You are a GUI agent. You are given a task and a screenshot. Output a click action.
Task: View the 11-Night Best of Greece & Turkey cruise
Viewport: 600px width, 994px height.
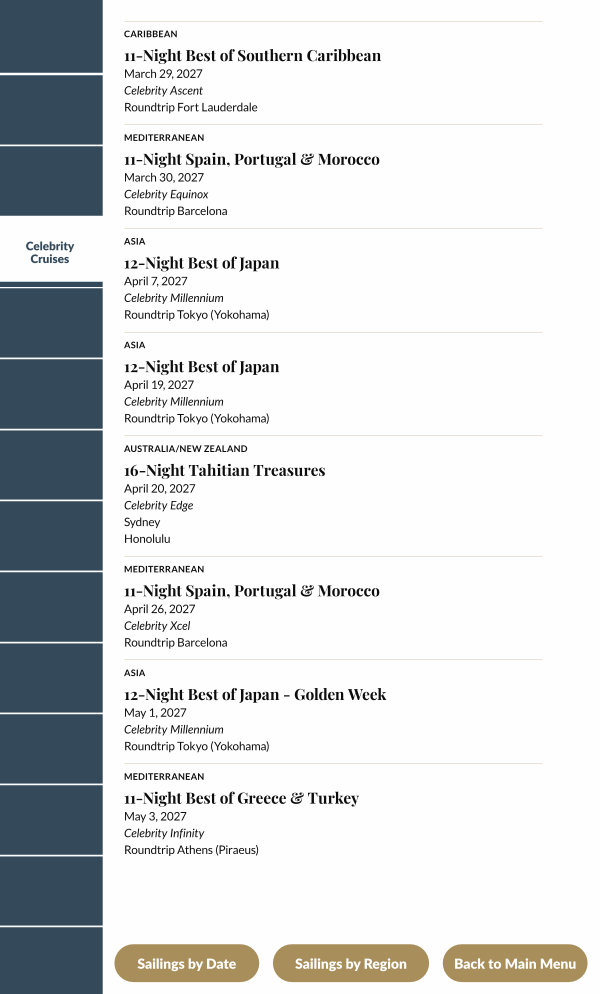241,798
